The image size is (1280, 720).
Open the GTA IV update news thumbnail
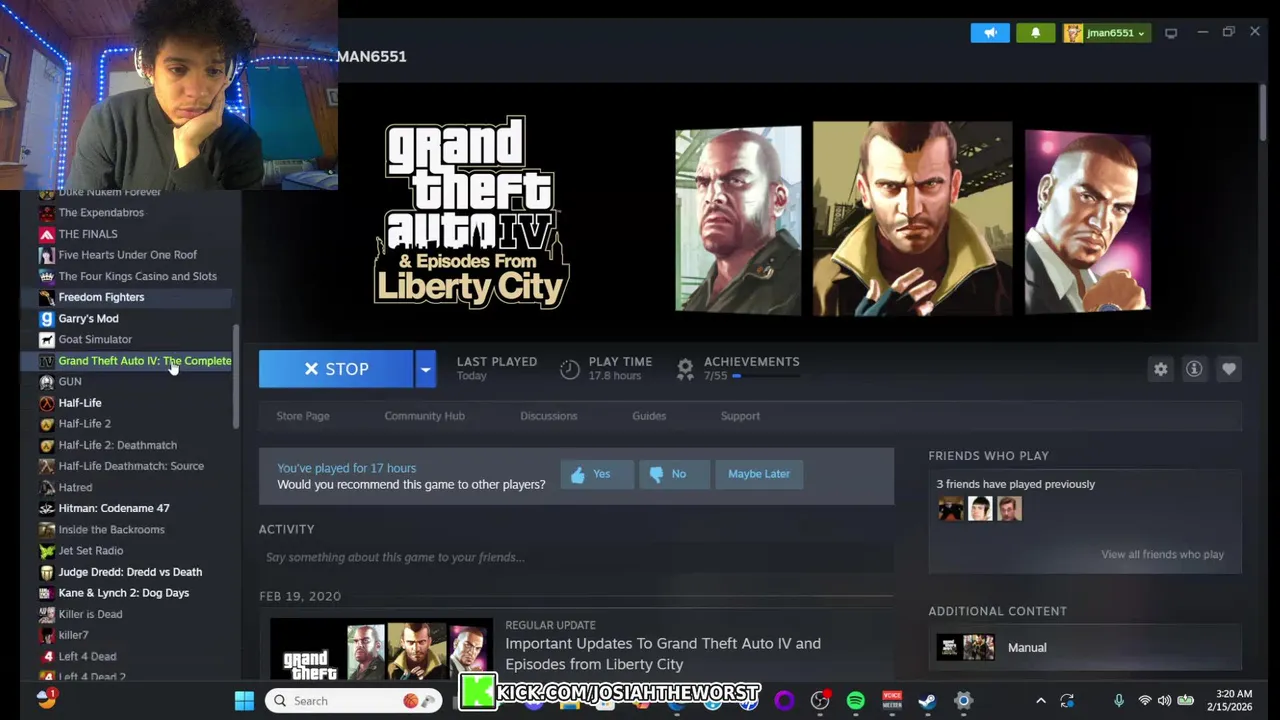point(381,649)
